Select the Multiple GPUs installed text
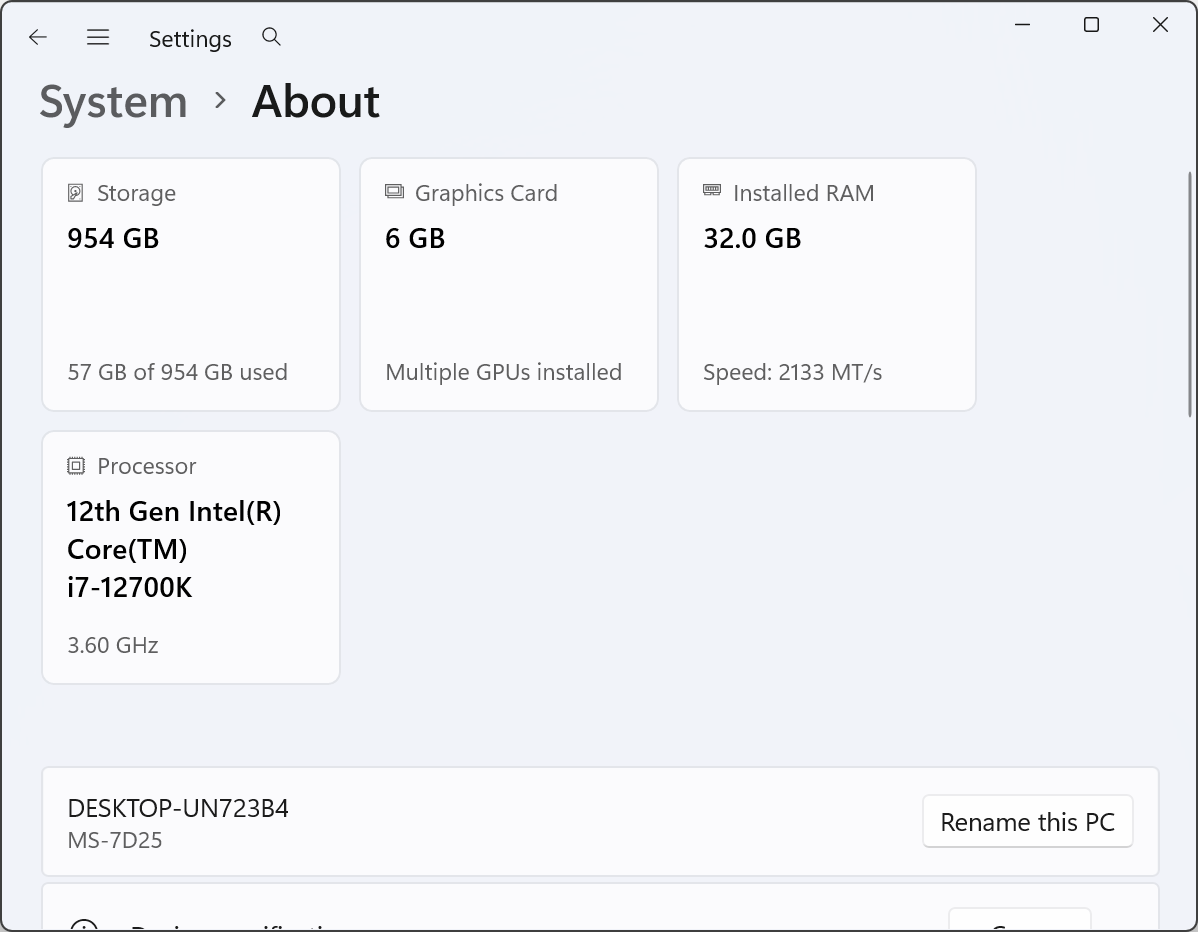Image resolution: width=1198 pixels, height=932 pixels. [503, 372]
